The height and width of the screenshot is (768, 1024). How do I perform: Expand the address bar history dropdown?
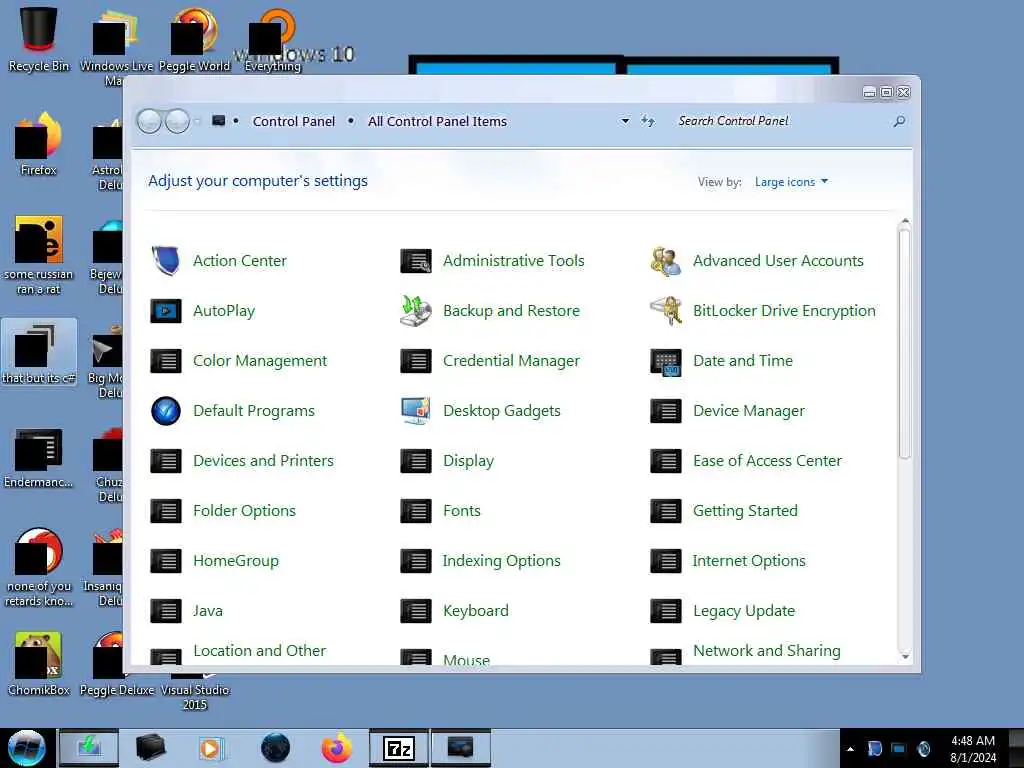pyautogui.click(x=625, y=121)
